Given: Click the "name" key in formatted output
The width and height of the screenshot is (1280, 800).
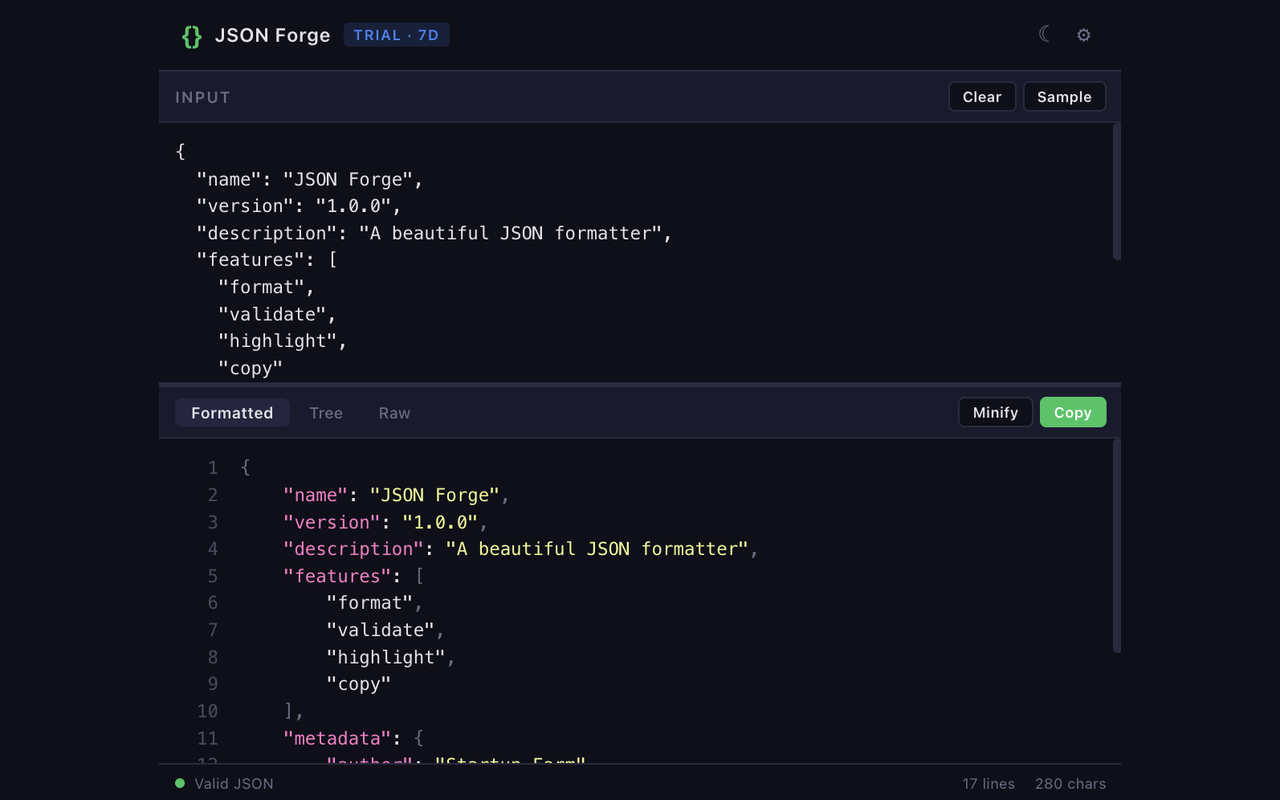Looking at the screenshot, I should (x=316, y=495).
